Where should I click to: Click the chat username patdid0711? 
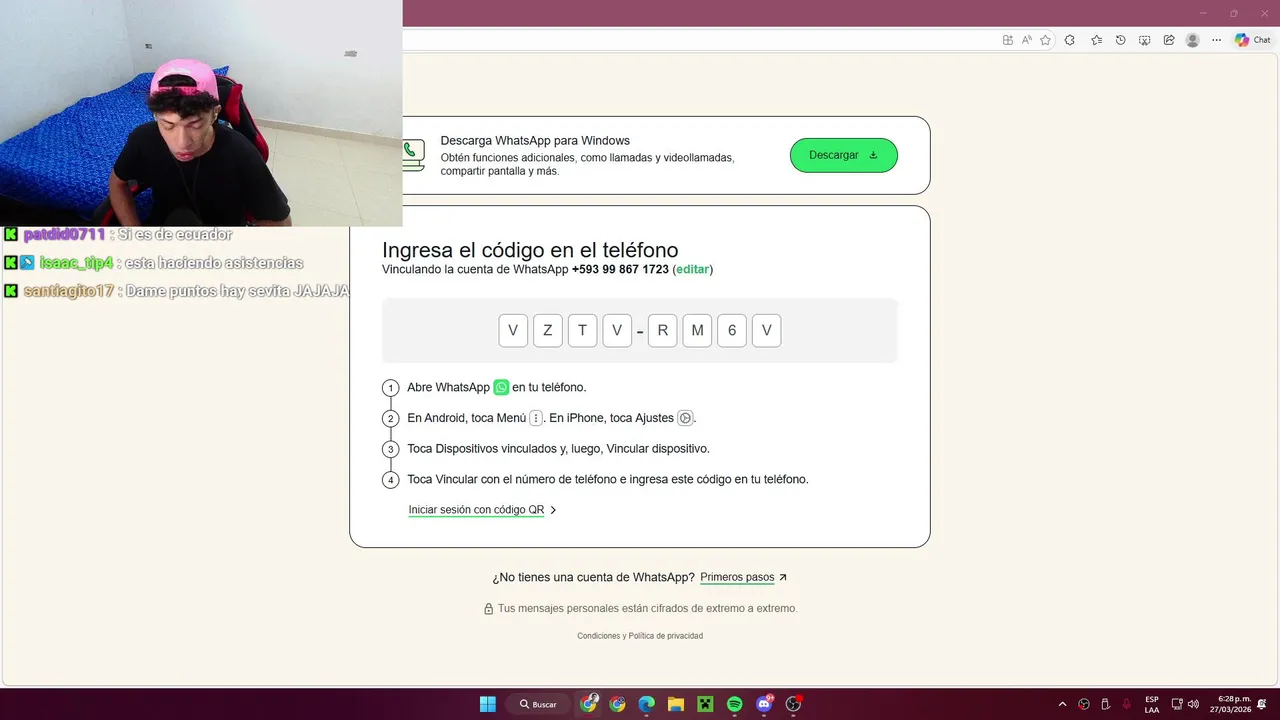pos(64,234)
